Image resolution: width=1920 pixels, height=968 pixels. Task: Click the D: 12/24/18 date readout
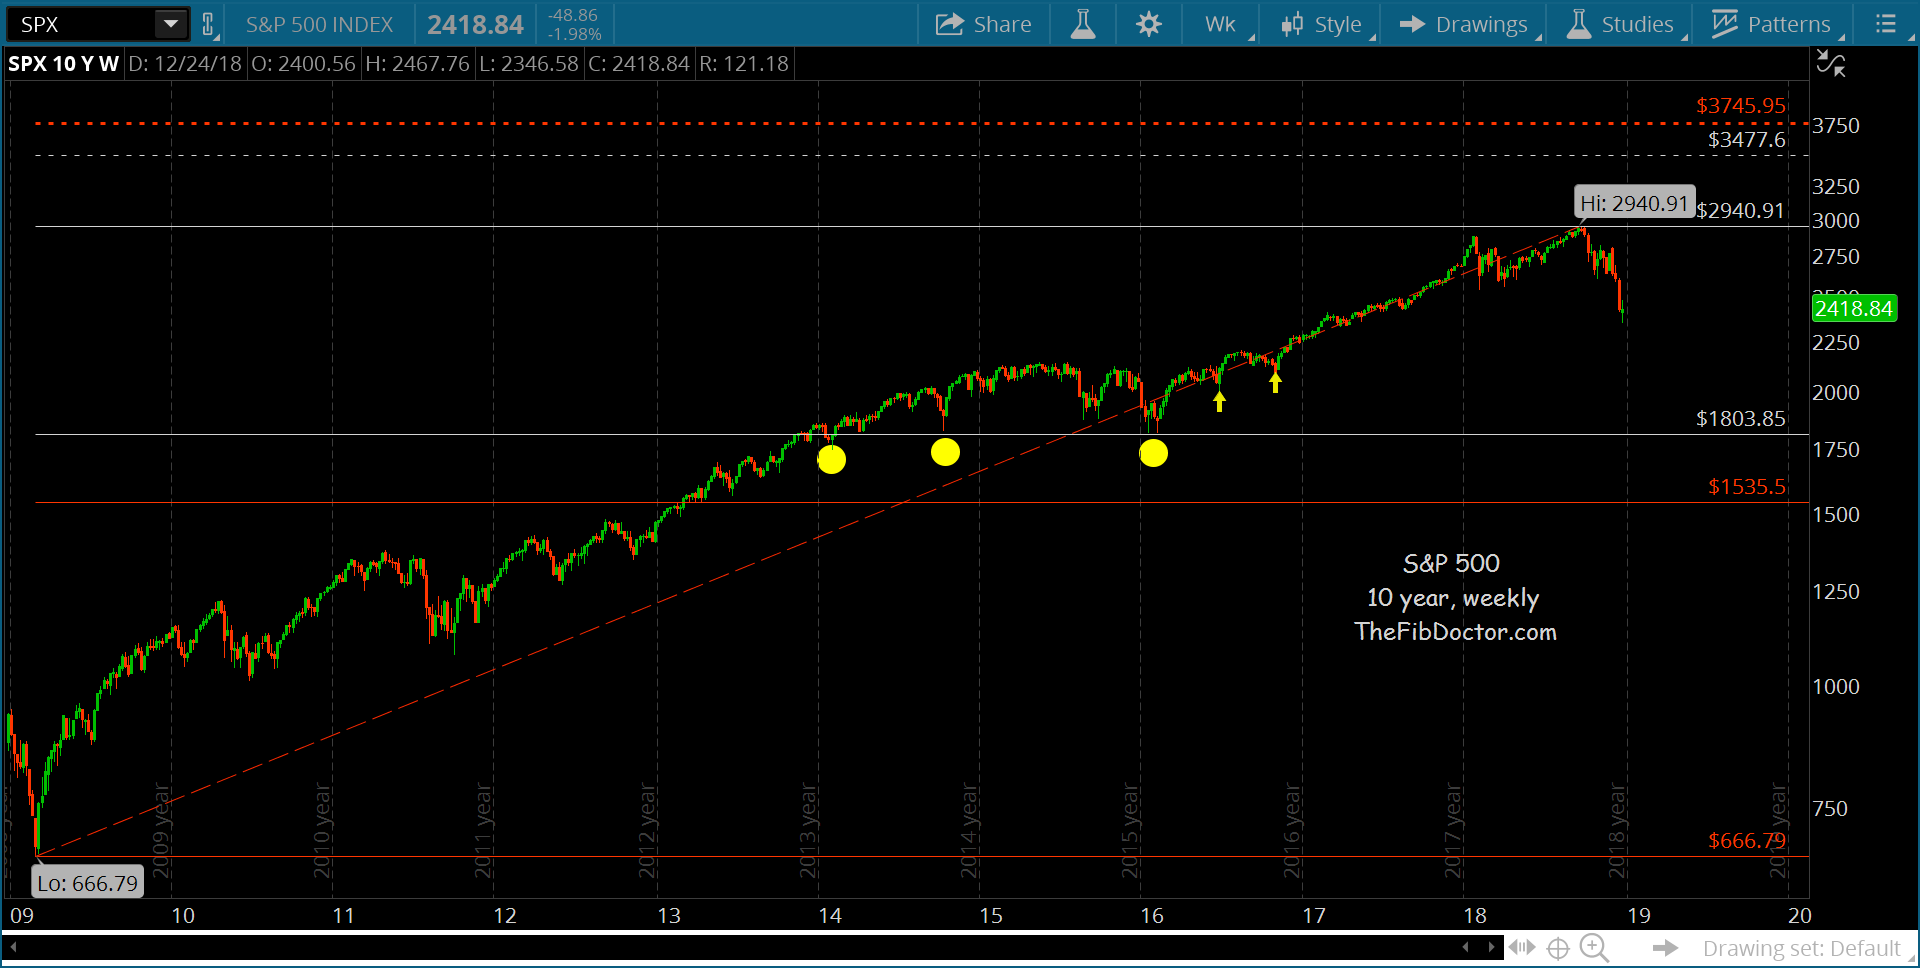(x=185, y=64)
